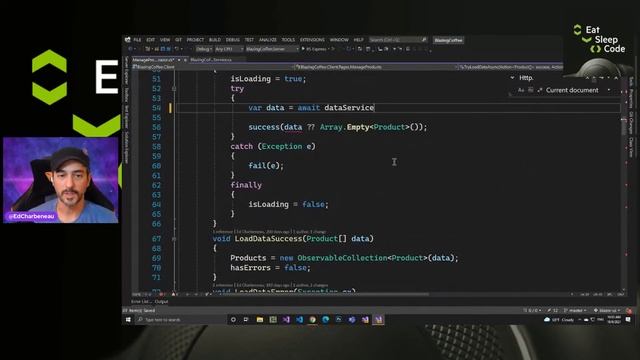Open the ANALYZE menu
Image resolution: width=640 pixels, height=360 pixels.
point(268,40)
